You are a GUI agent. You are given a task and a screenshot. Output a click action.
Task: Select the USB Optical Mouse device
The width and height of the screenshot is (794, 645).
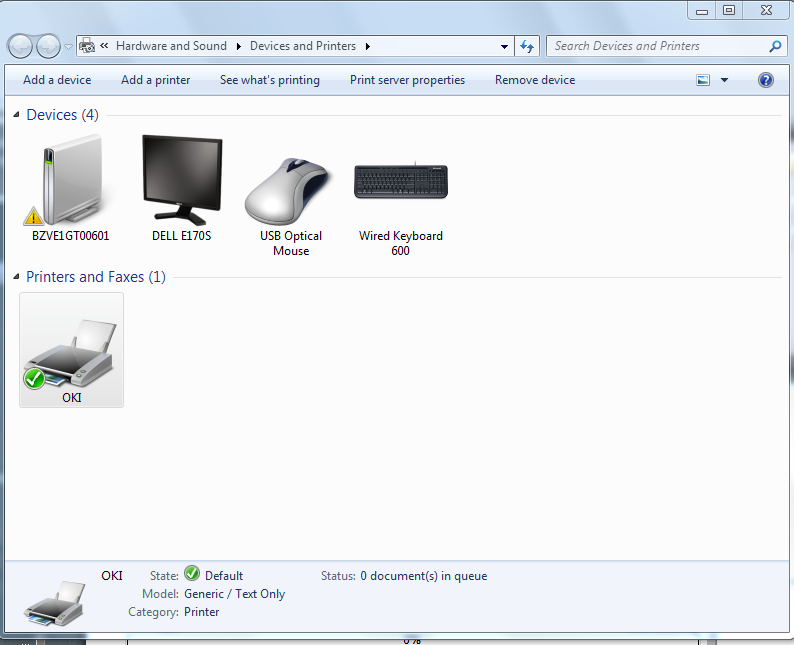tap(290, 190)
